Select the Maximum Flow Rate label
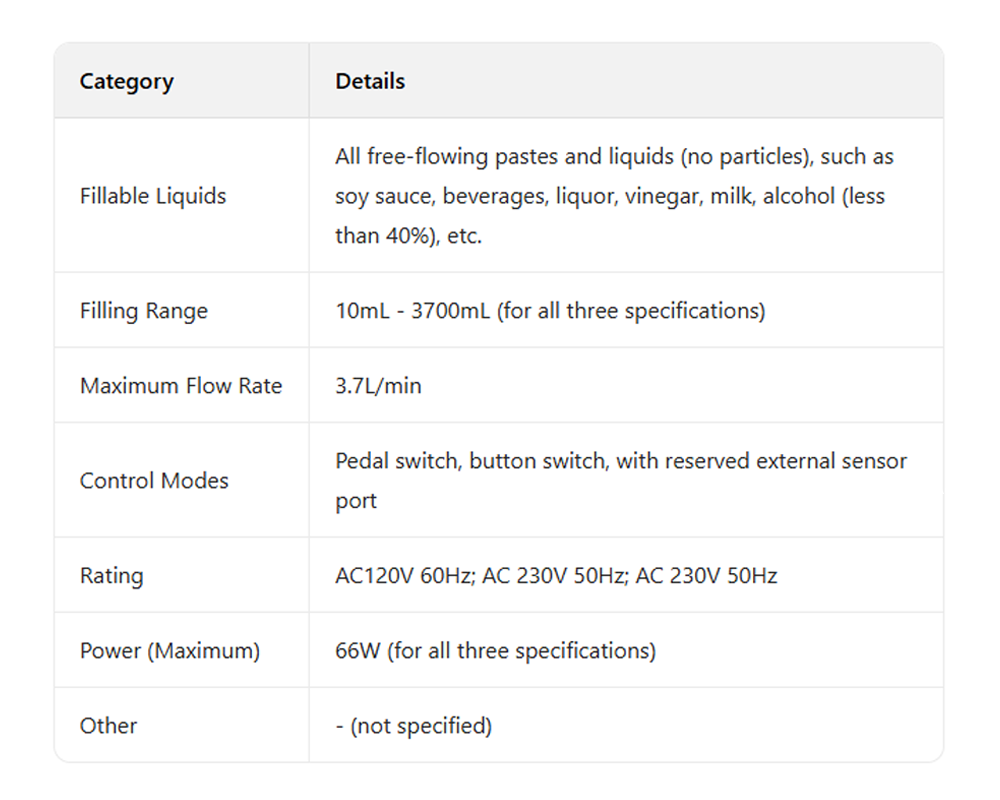Viewport: 1000px width, 800px height. pyautogui.click(x=181, y=386)
